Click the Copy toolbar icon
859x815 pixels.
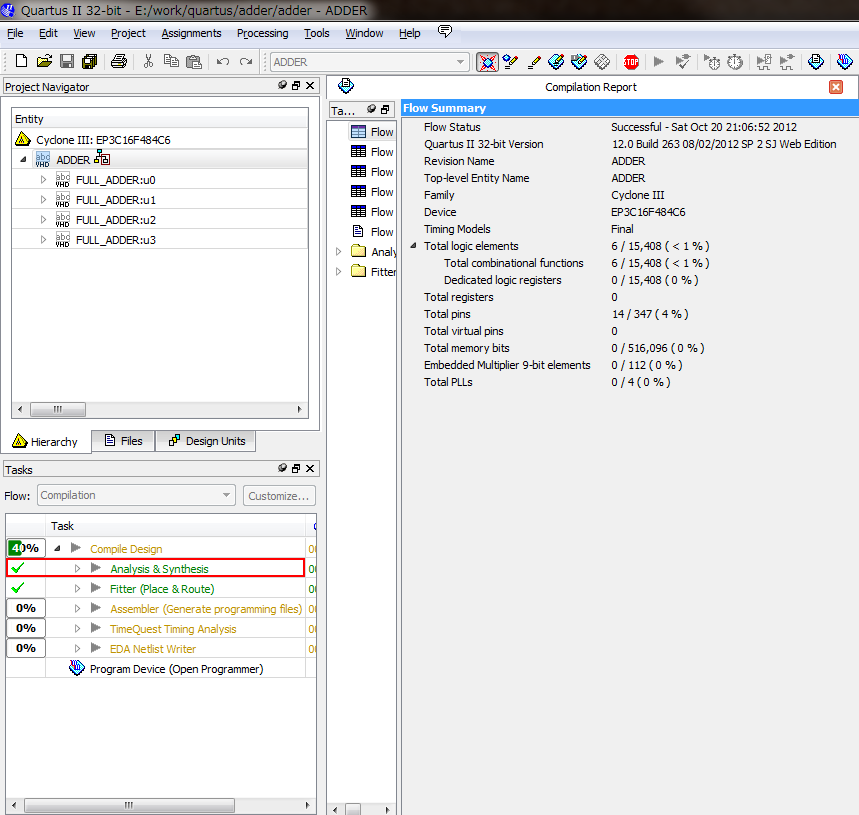(x=171, y=61)
